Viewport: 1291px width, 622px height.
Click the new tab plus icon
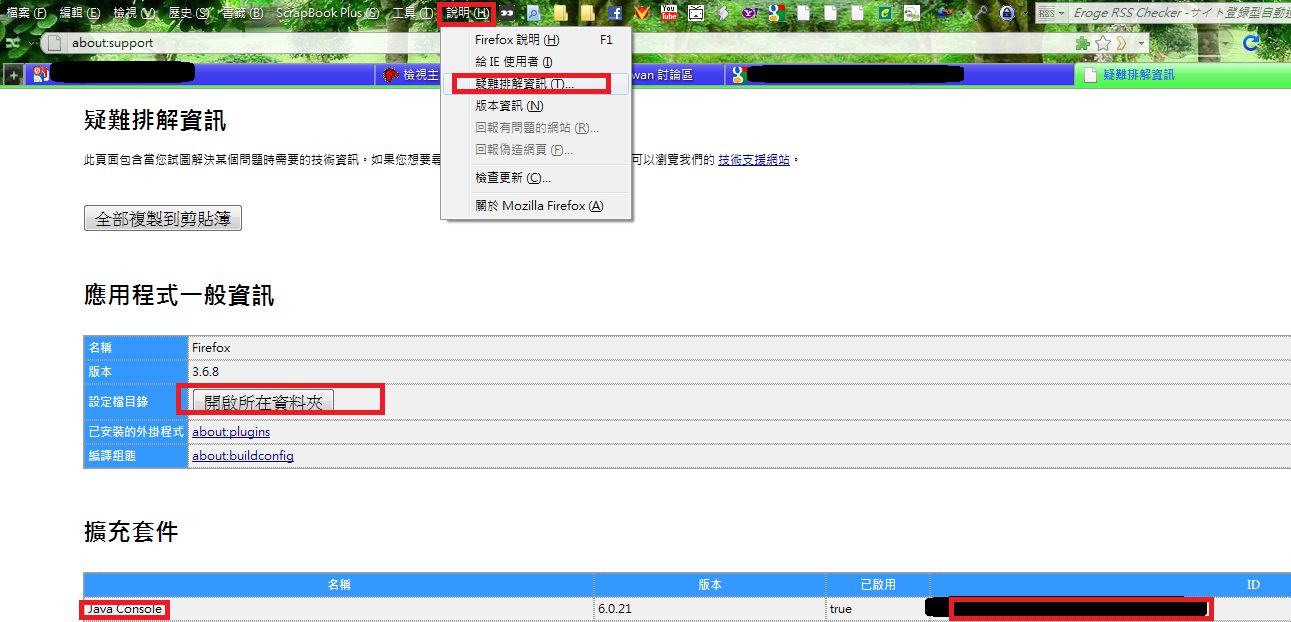pyautogui.click(x=13, y=75)
